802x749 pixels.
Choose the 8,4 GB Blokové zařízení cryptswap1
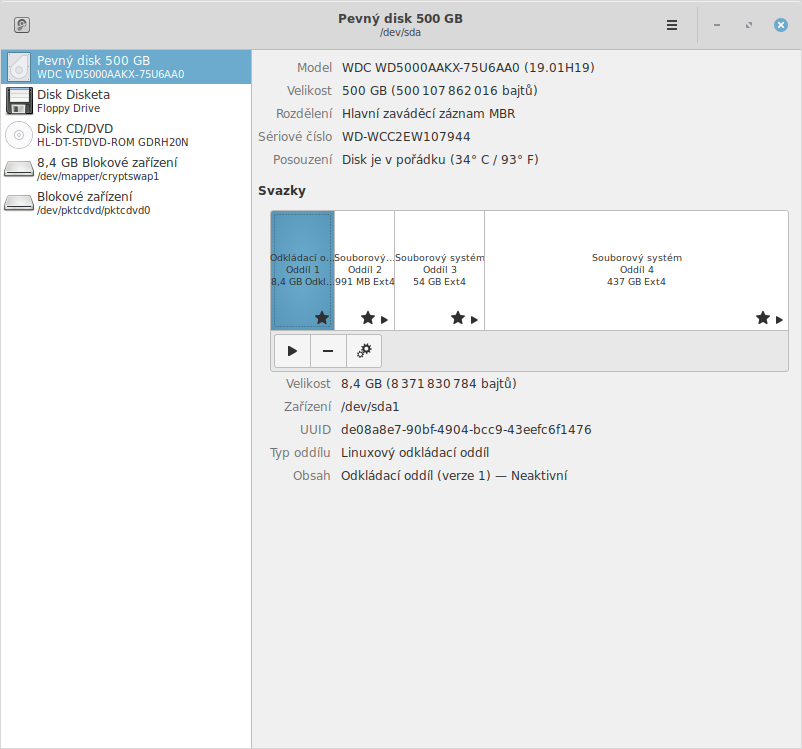(125, 169)
